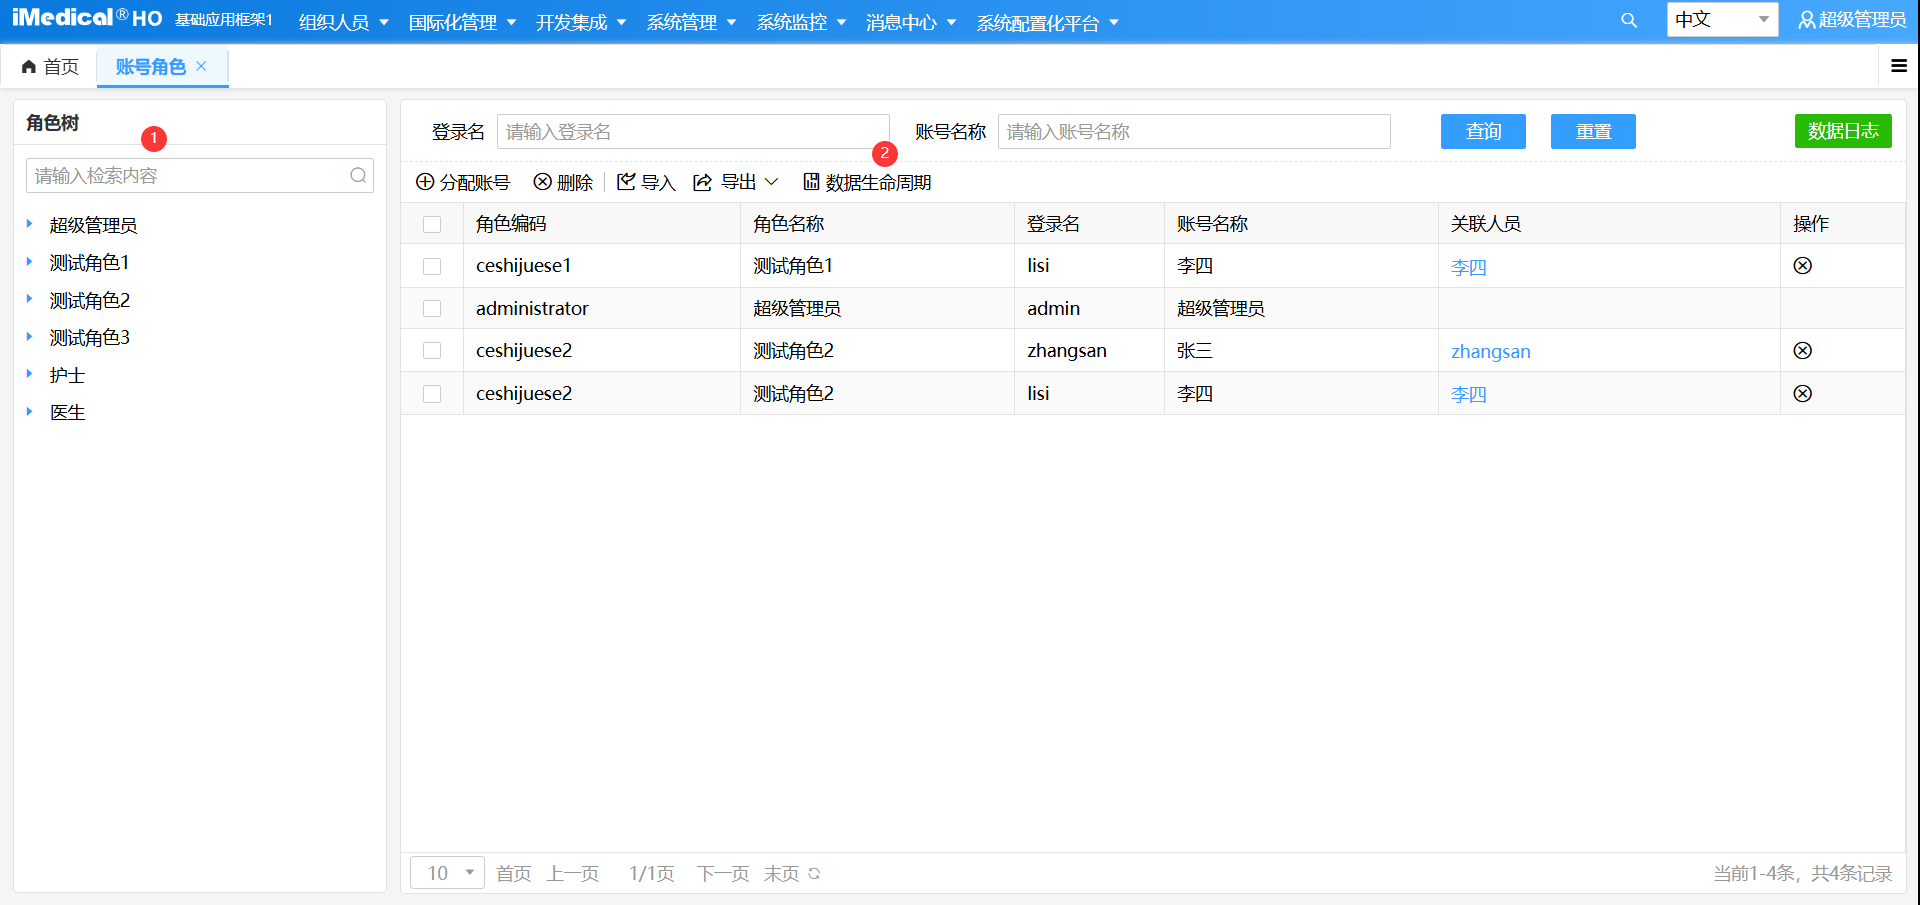Viewport: 1920px width, 905px height.
Task: Open the 中文 language dropdown
Action: 1721,20
